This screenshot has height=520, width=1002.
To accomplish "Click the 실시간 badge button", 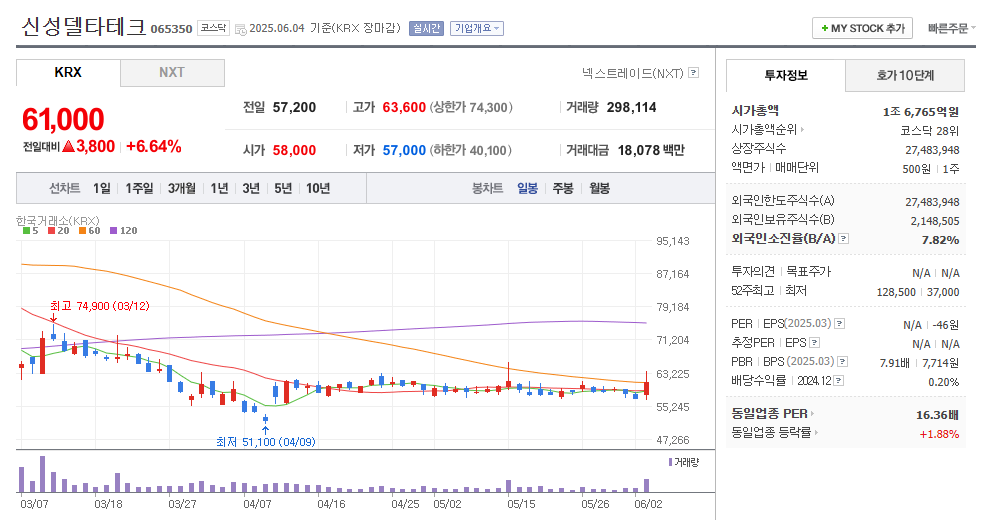I will [x=426, y=28].
